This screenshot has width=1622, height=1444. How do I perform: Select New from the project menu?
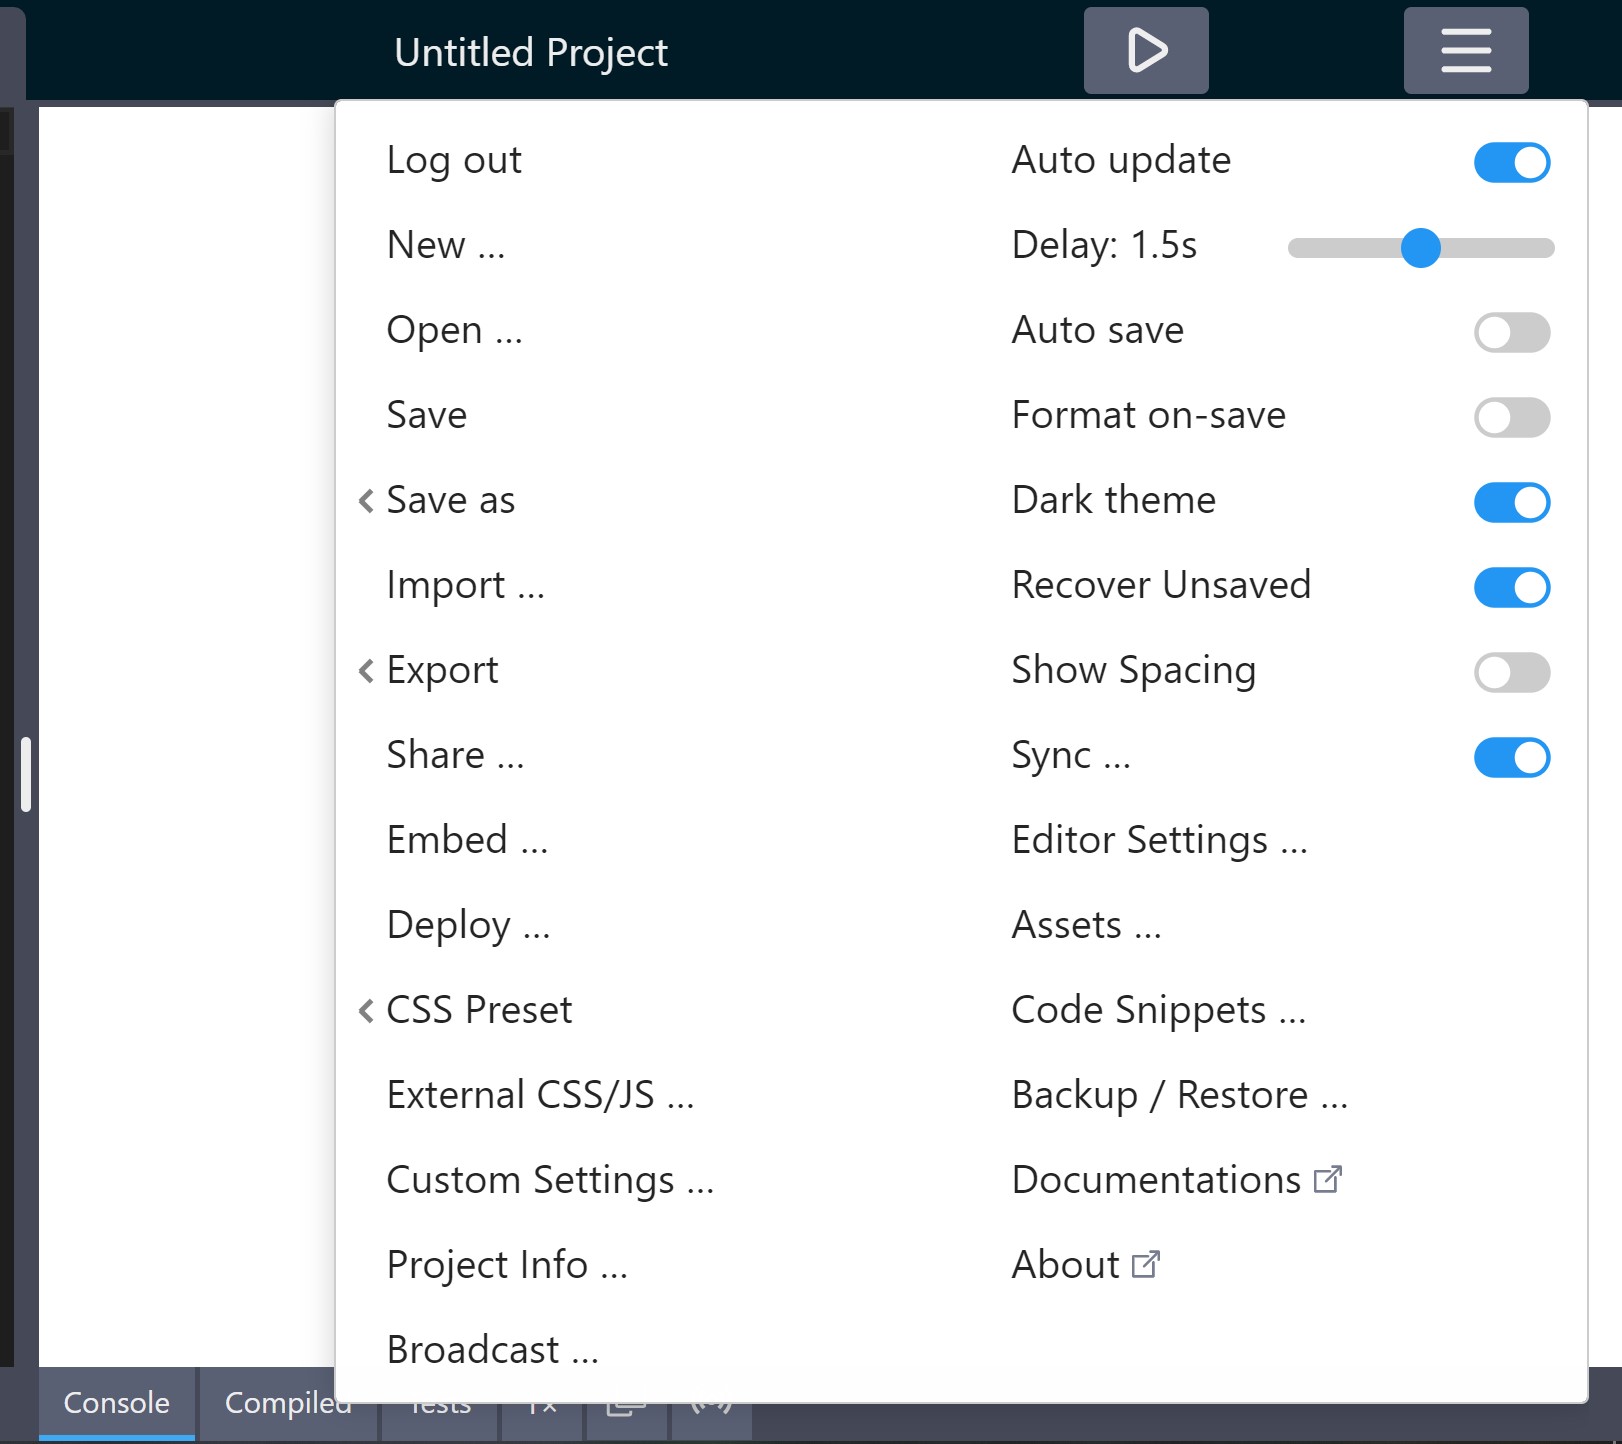[x=446, y=245]
